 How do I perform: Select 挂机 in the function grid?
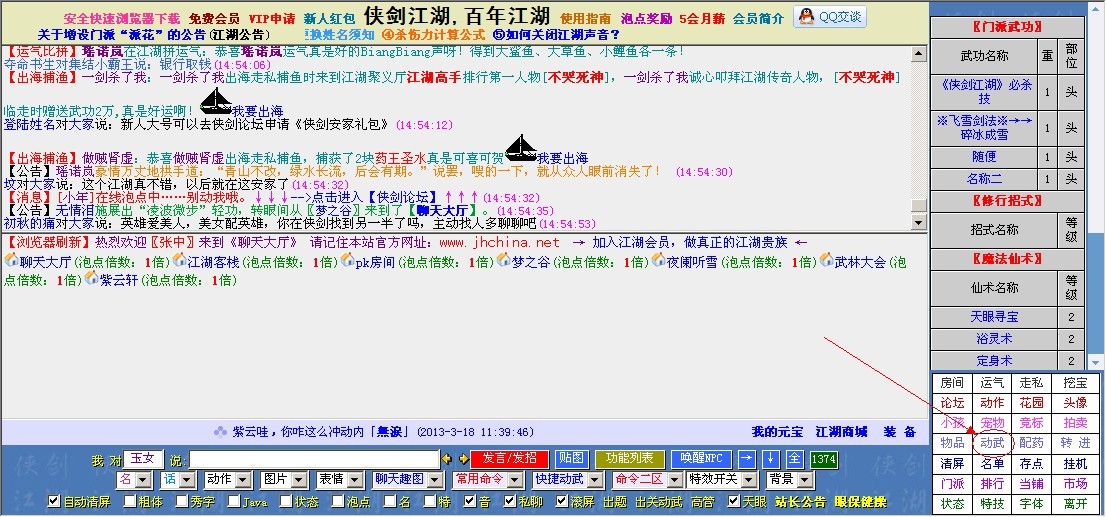[x=1075, y=463]
